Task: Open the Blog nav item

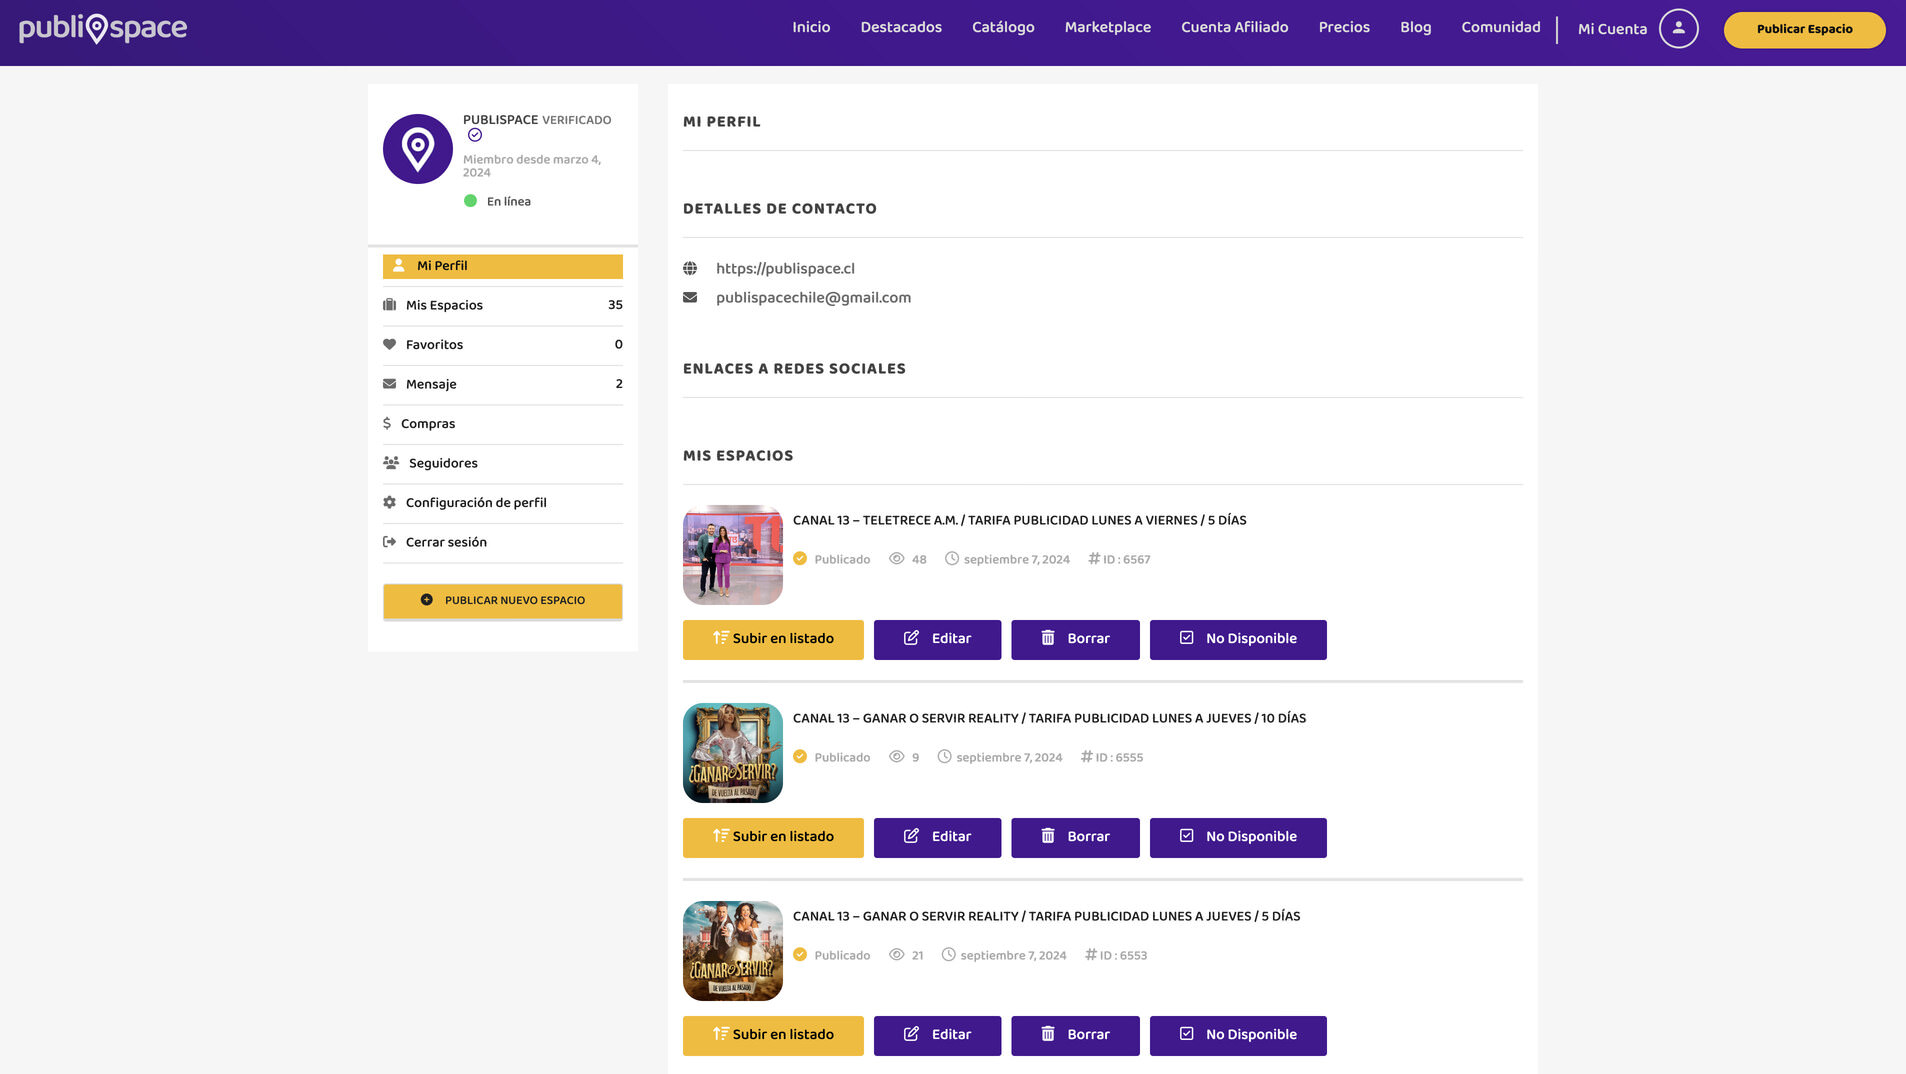Action: pos(1415,27)
